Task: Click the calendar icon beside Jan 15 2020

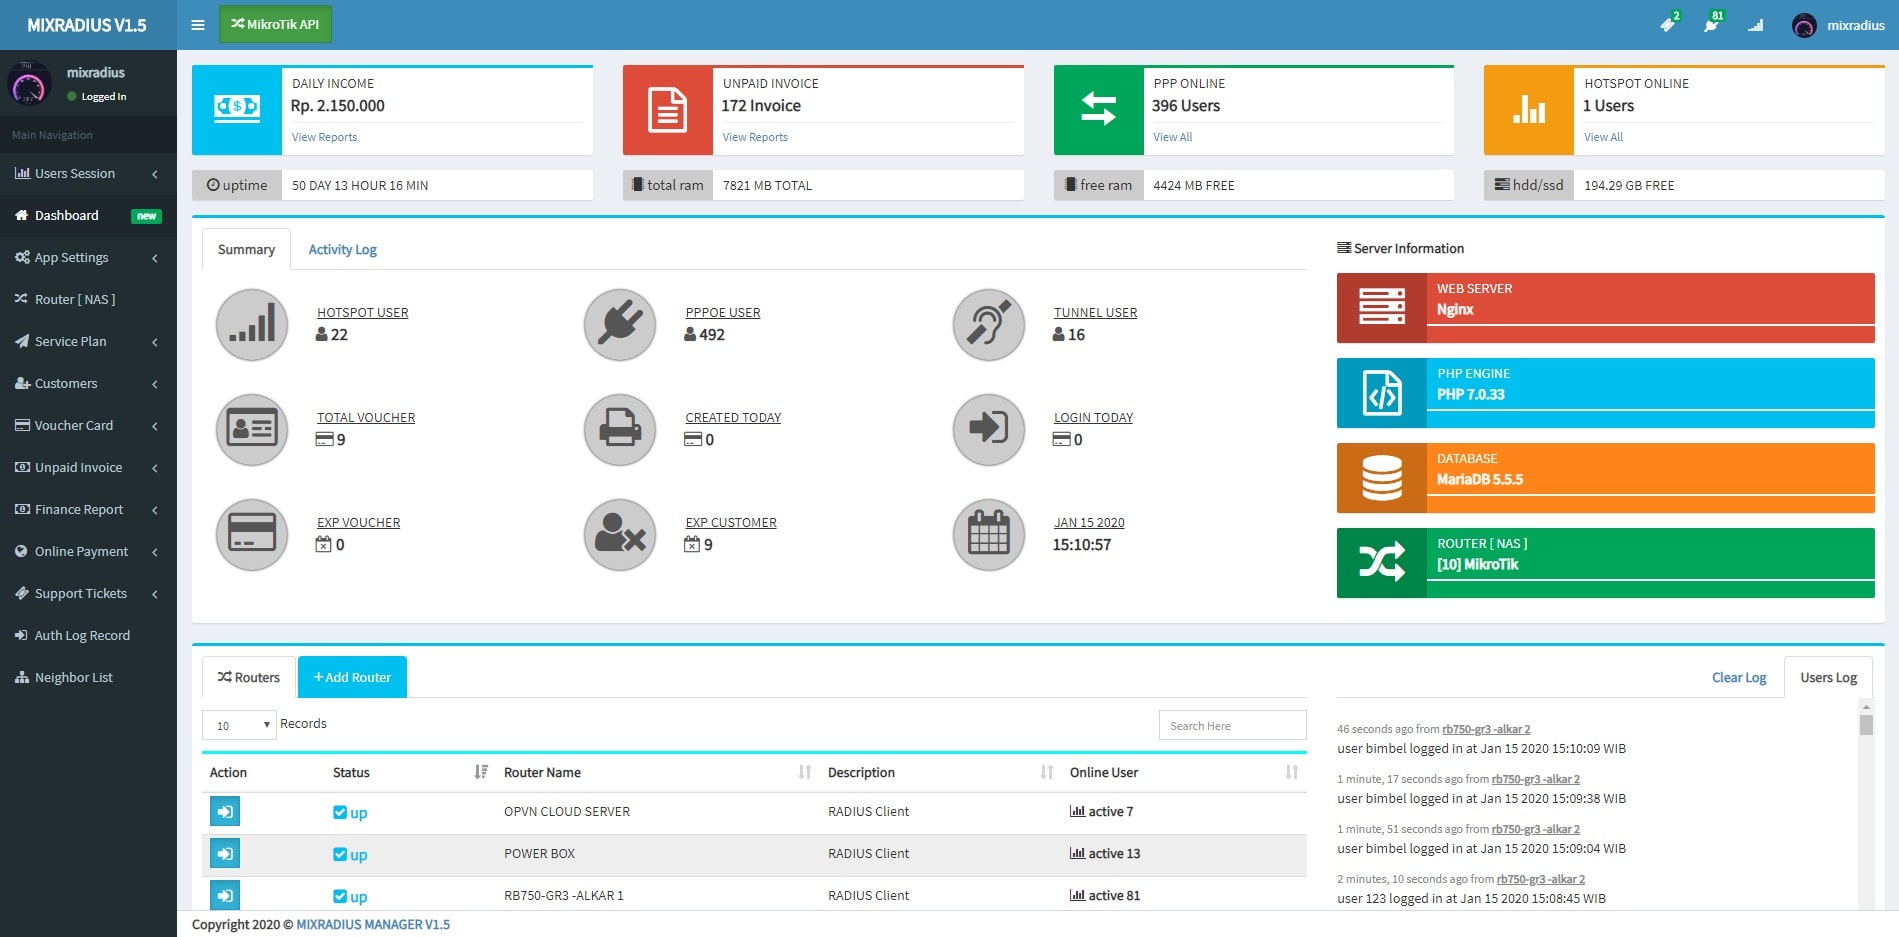Action: (989, 534)
